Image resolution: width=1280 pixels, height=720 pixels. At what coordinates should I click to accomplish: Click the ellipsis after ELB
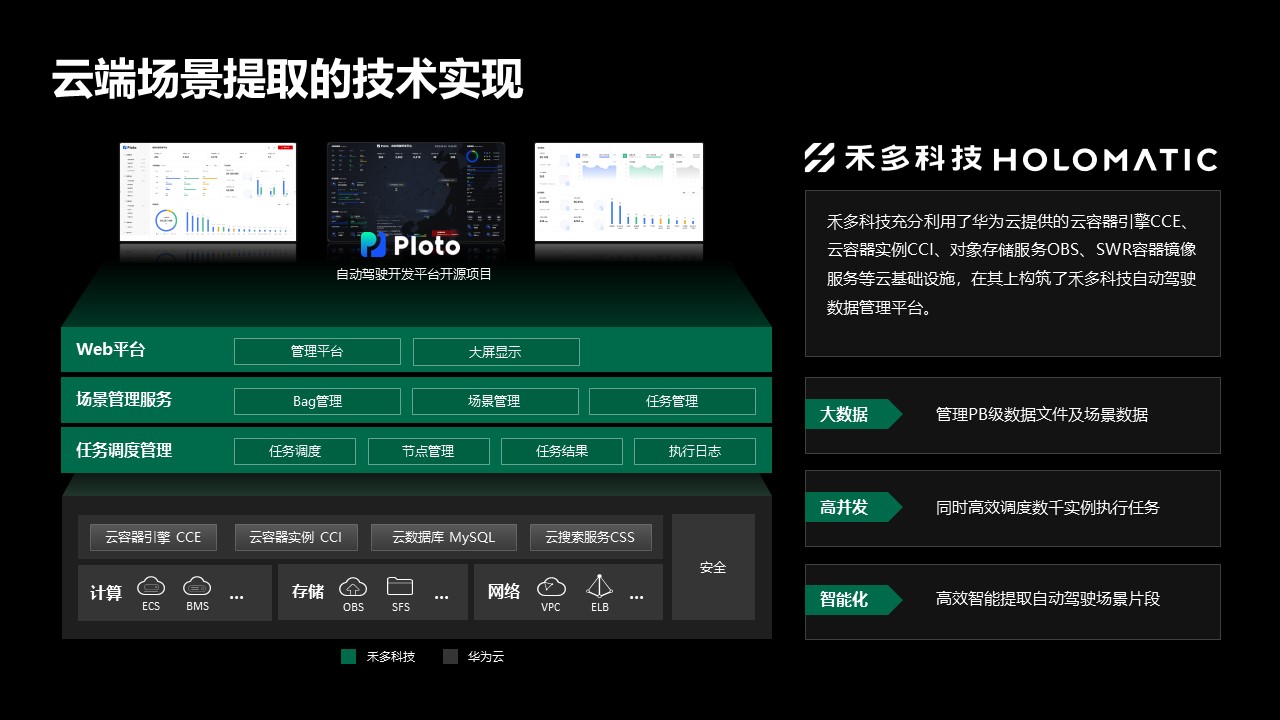pos(637,597)
